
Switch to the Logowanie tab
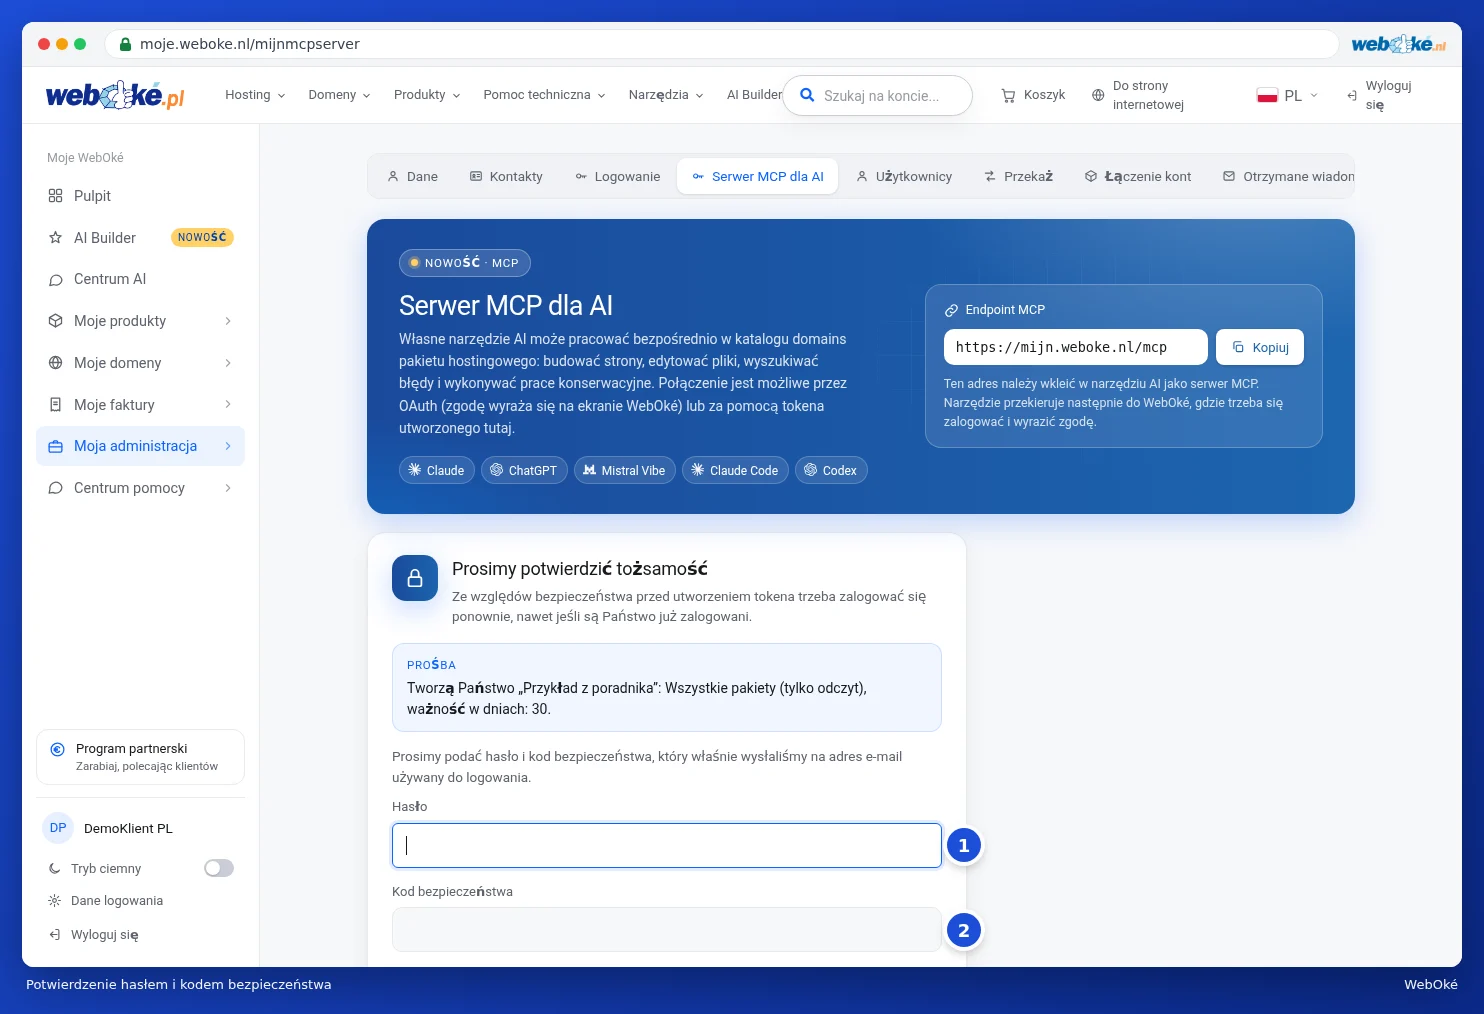(x=617, y=176)
